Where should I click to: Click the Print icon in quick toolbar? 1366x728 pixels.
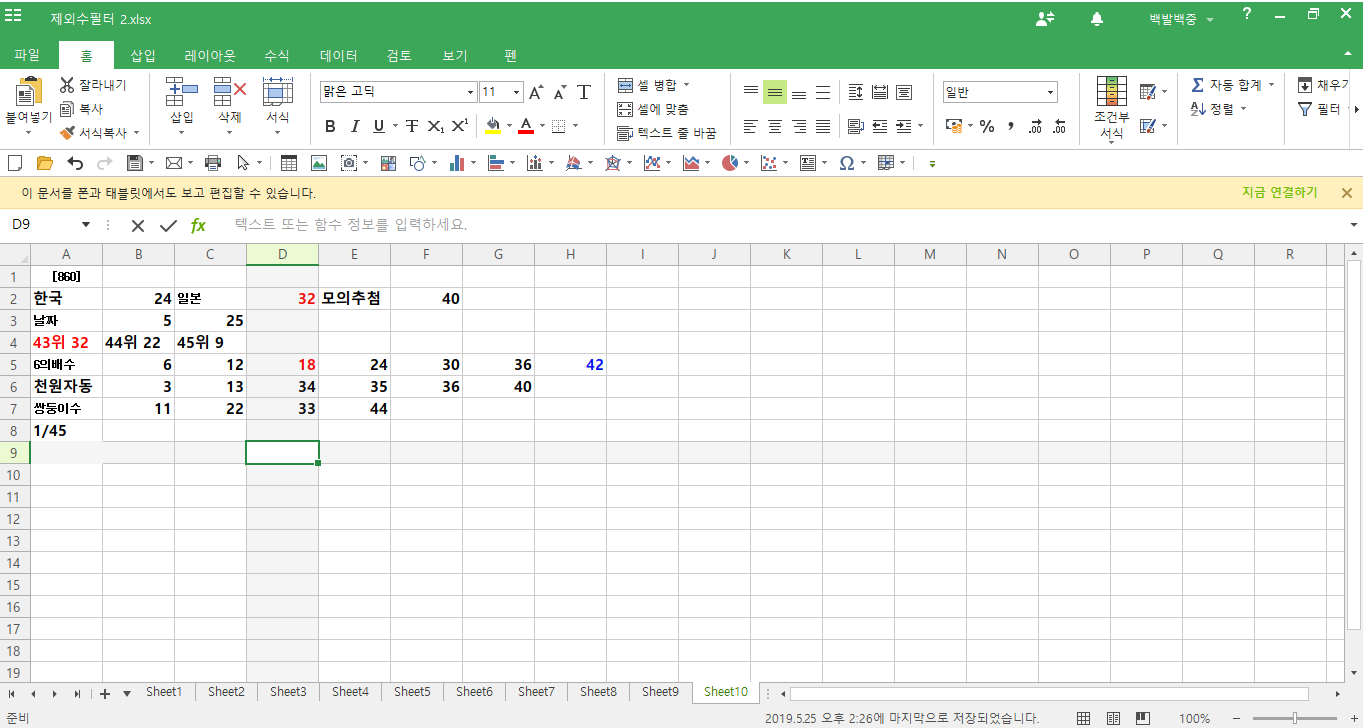212,163
